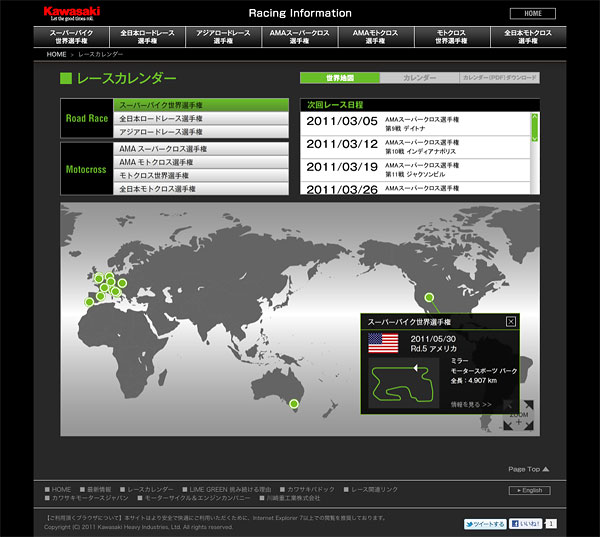This screenshot has height=537, width=600.
Task: Click the 情報を見る >> link in the popup
Action: (471, 405)
